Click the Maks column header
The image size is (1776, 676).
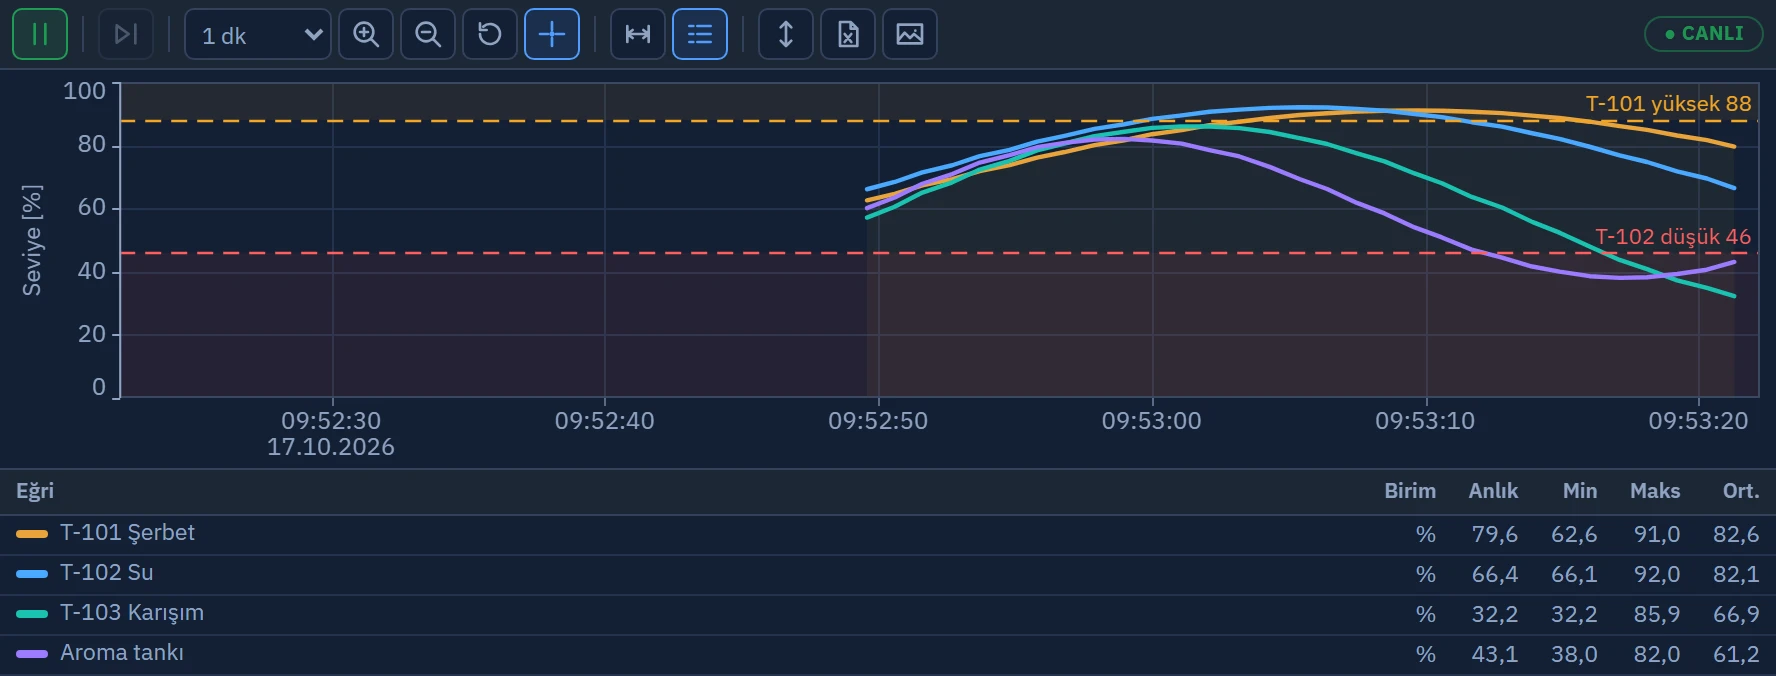coord(1655,491)
